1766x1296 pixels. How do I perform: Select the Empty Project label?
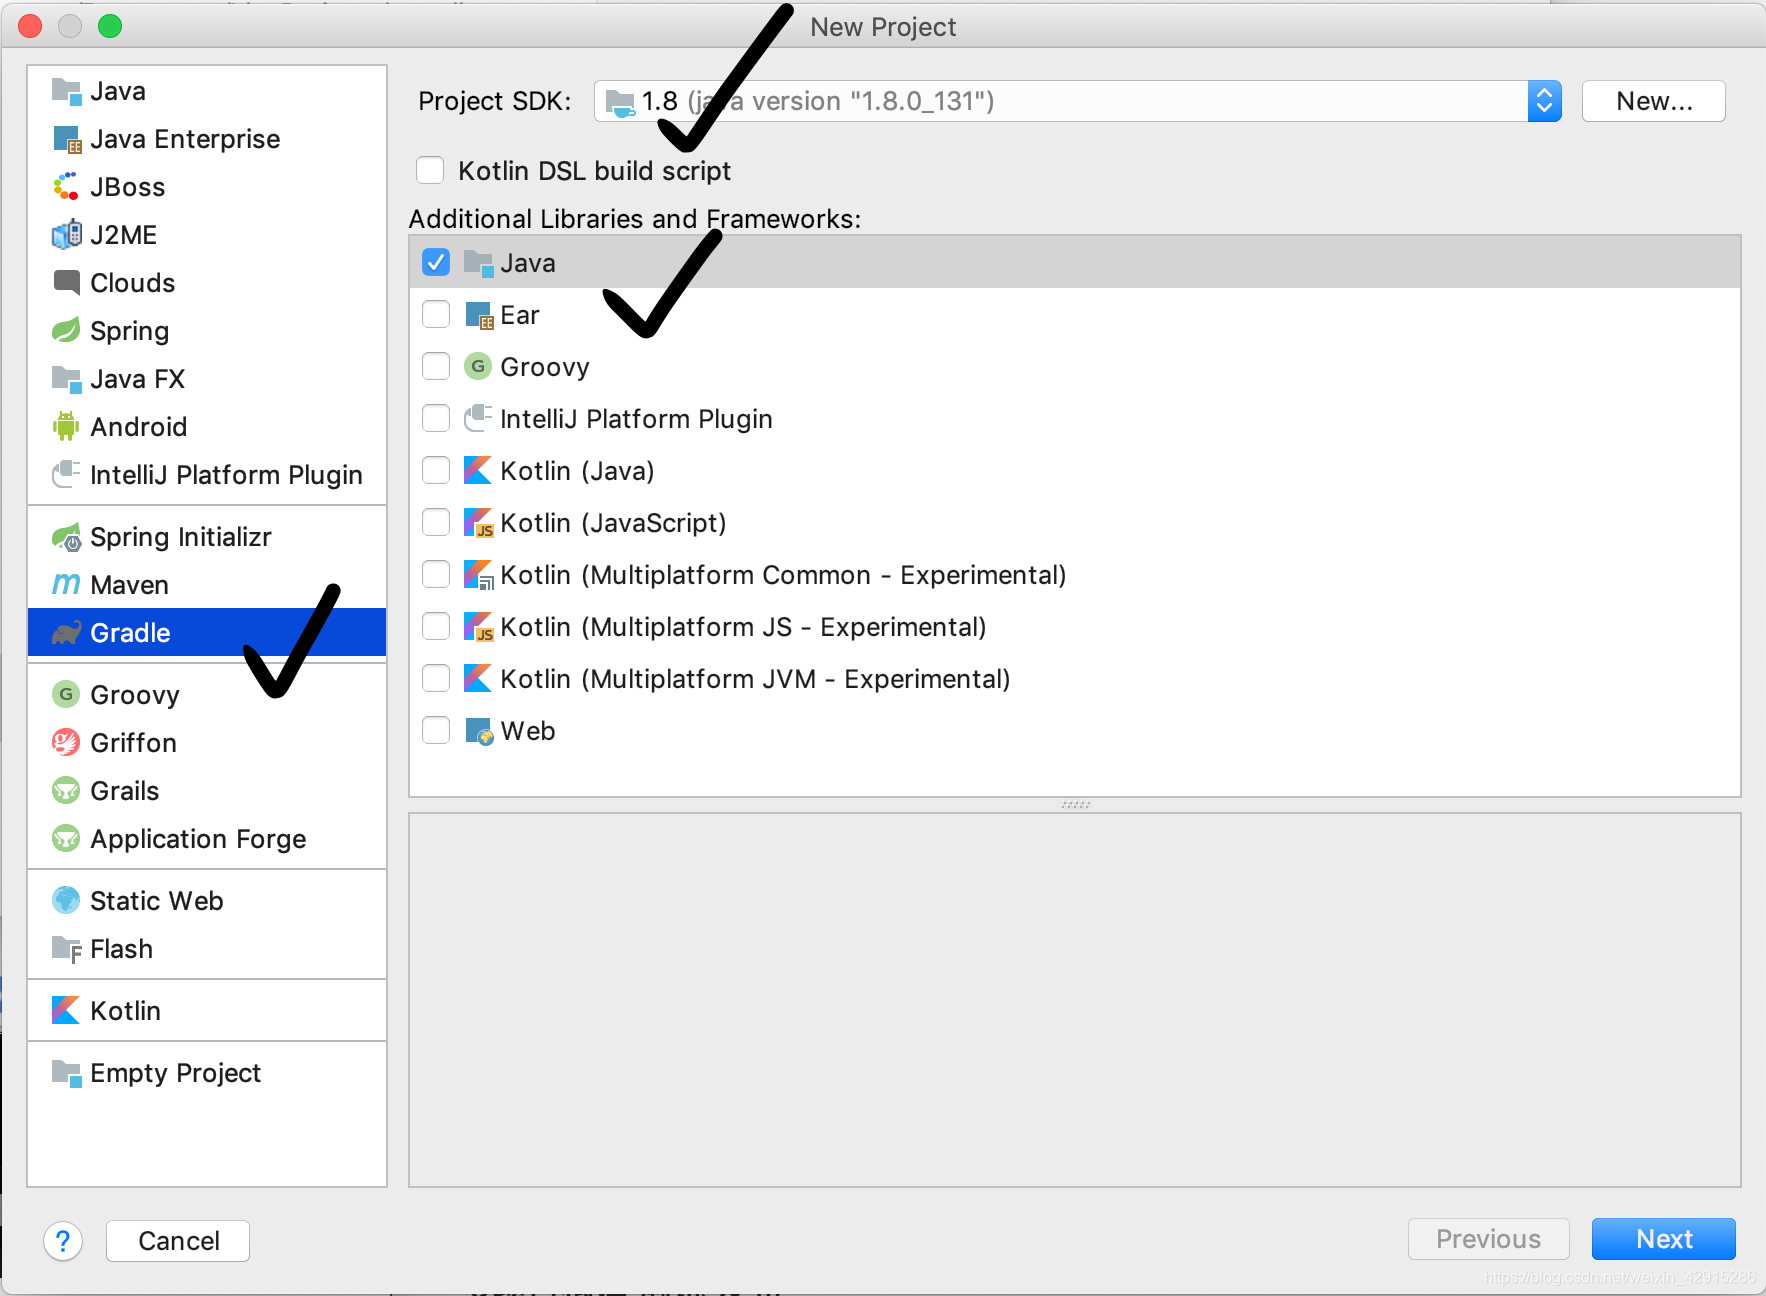click(x=175, y=1073)
